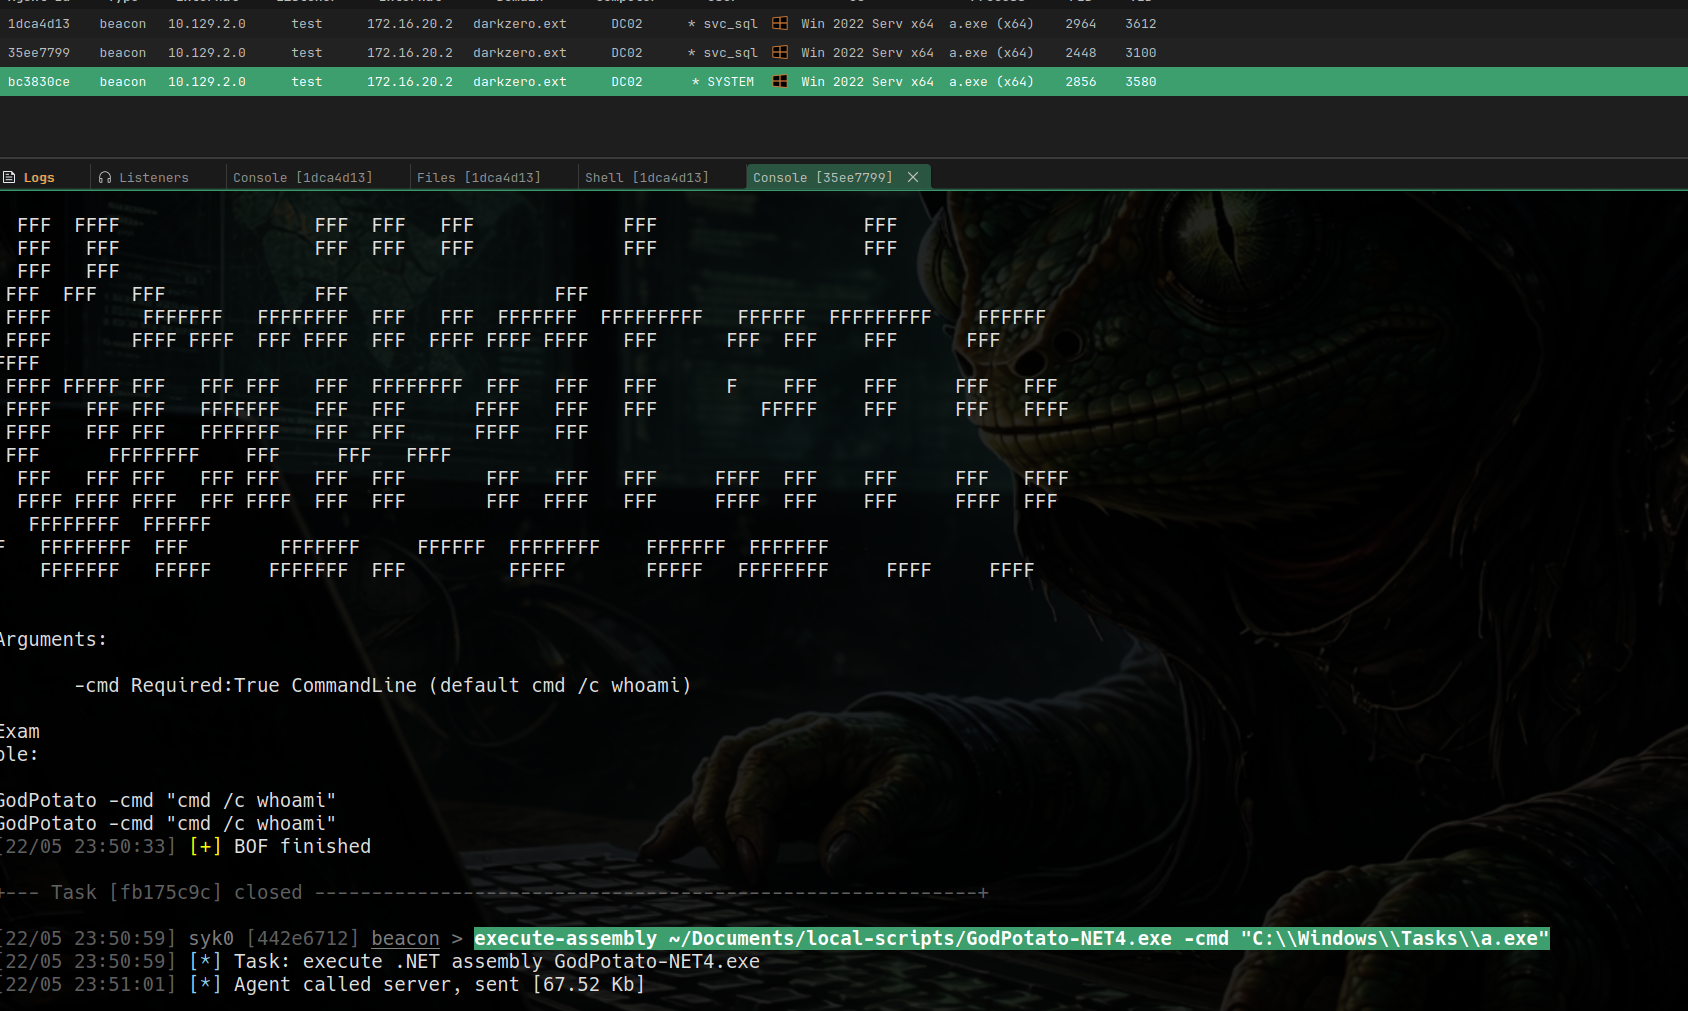Click the 'Arguments:' heading in console output

click(53, 640)
